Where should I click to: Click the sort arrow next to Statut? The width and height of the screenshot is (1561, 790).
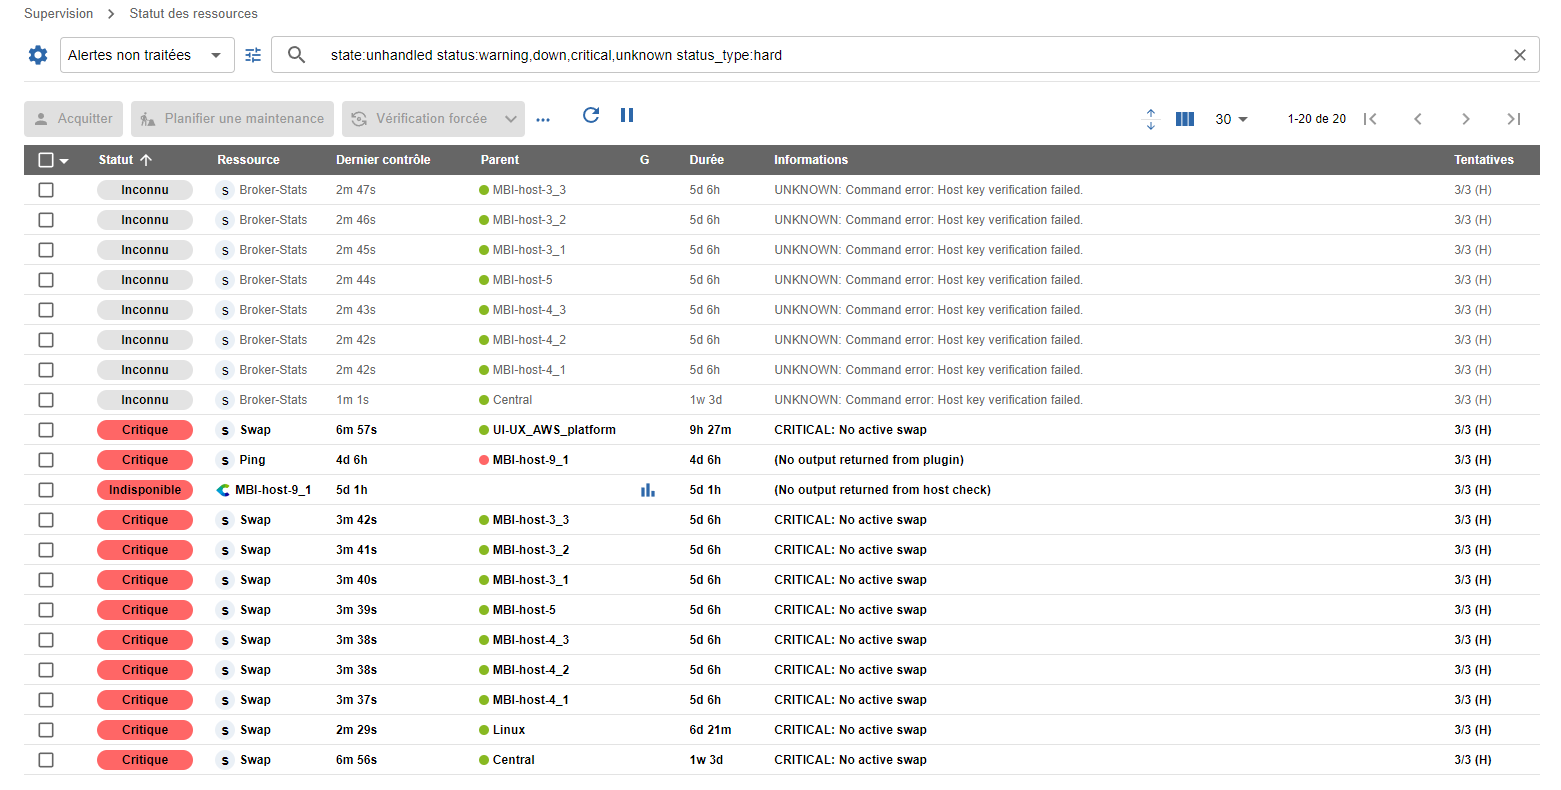(x=146, y=160)
